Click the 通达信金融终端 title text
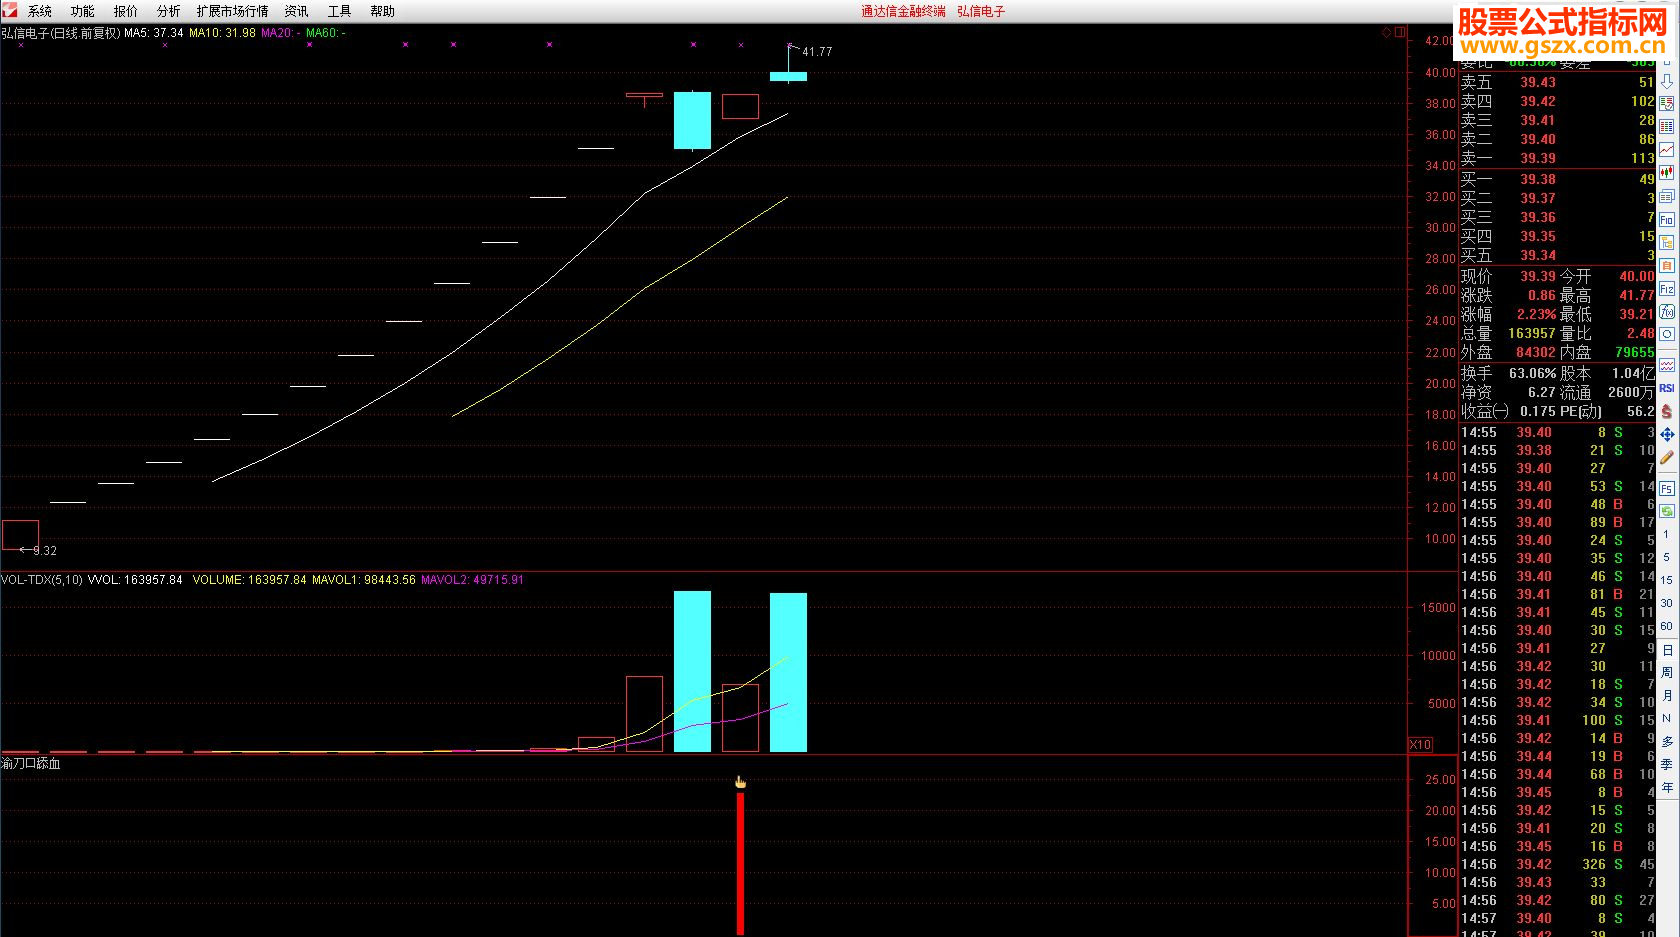Image resolution: width=1680 pixels, height=937 pixels. pyautogui.click(x=903, y=11)
